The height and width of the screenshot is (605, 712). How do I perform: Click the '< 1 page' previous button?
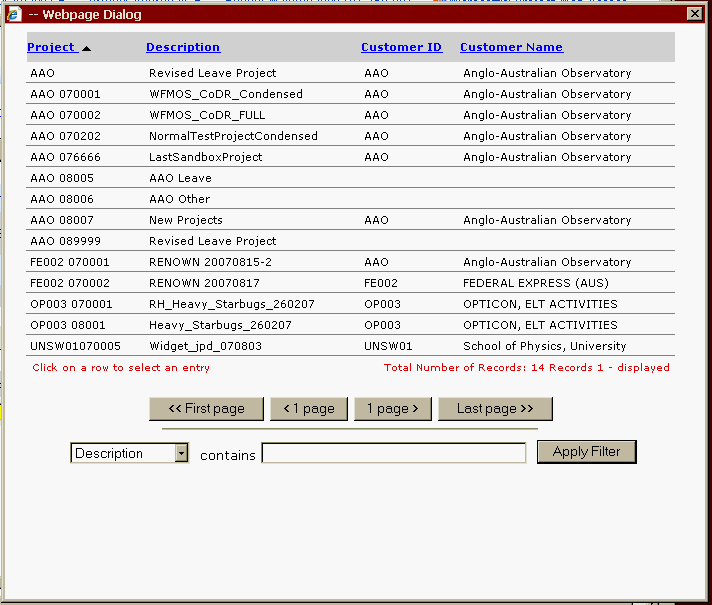tap(309, 409)
